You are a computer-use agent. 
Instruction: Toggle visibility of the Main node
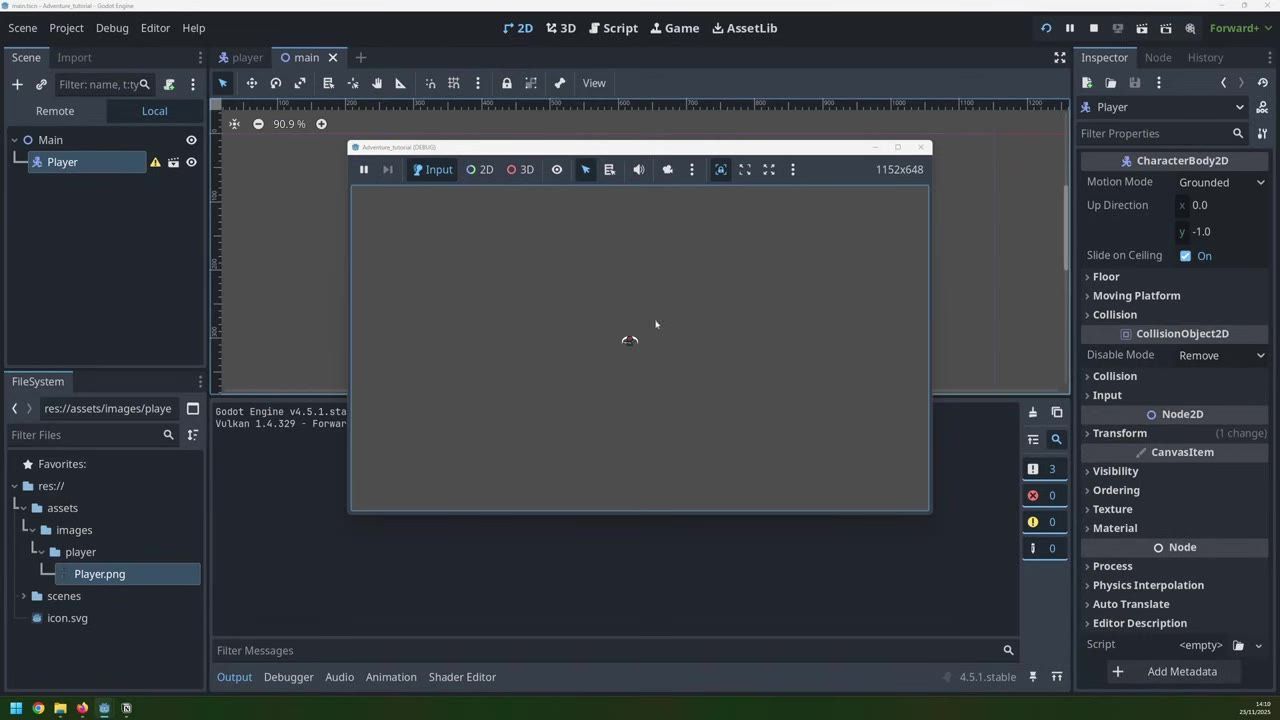pos(191,140)
